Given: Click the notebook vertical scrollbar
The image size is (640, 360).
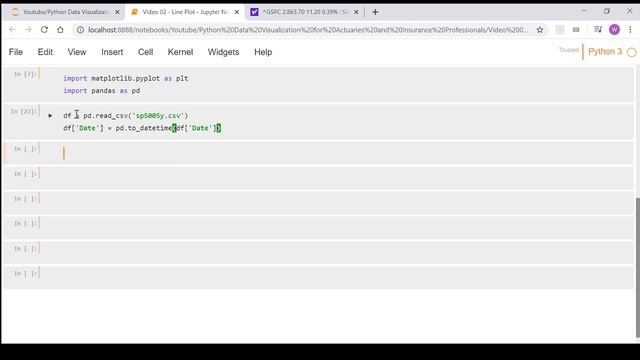Looking at the screenshot, I should (637, 267).
